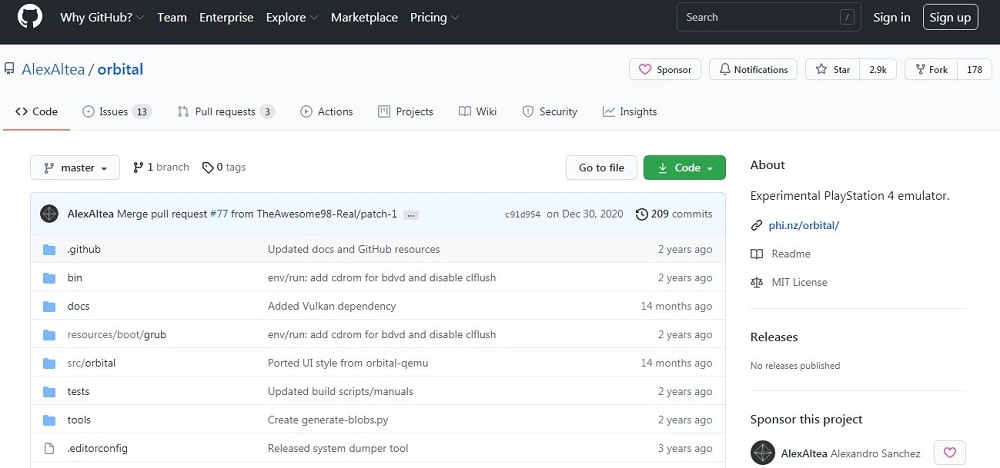Image resolution: width=1000 pixels, height=468 pixels.
Task: Open commit 'Create generate-blobs.py'
Action: 328,420
